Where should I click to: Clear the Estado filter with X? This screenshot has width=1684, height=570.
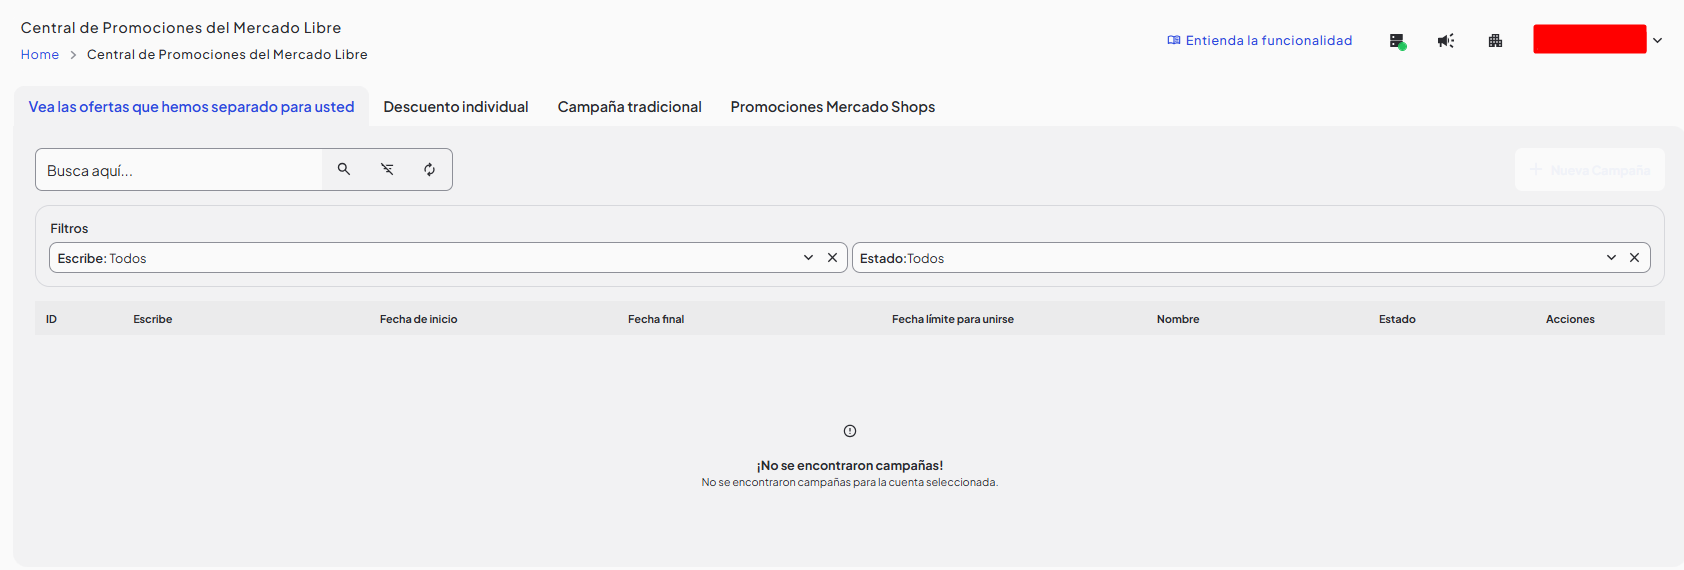tap(1634, 258)
